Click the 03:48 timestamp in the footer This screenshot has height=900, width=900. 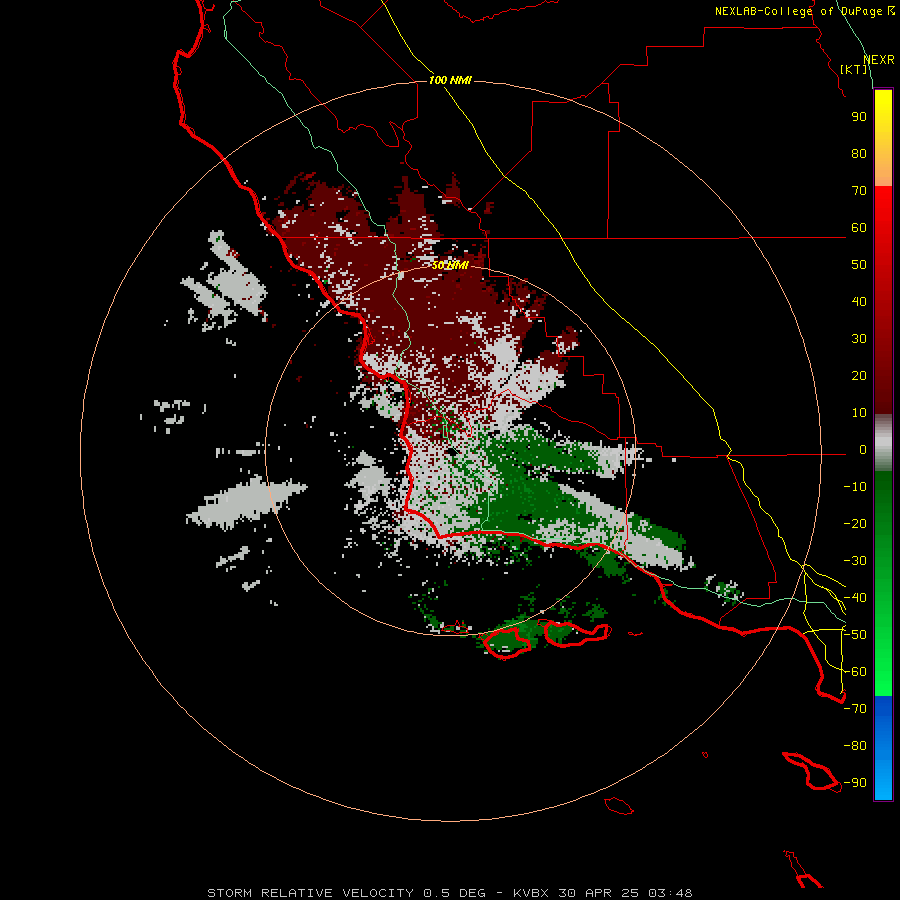coord(670,893)
